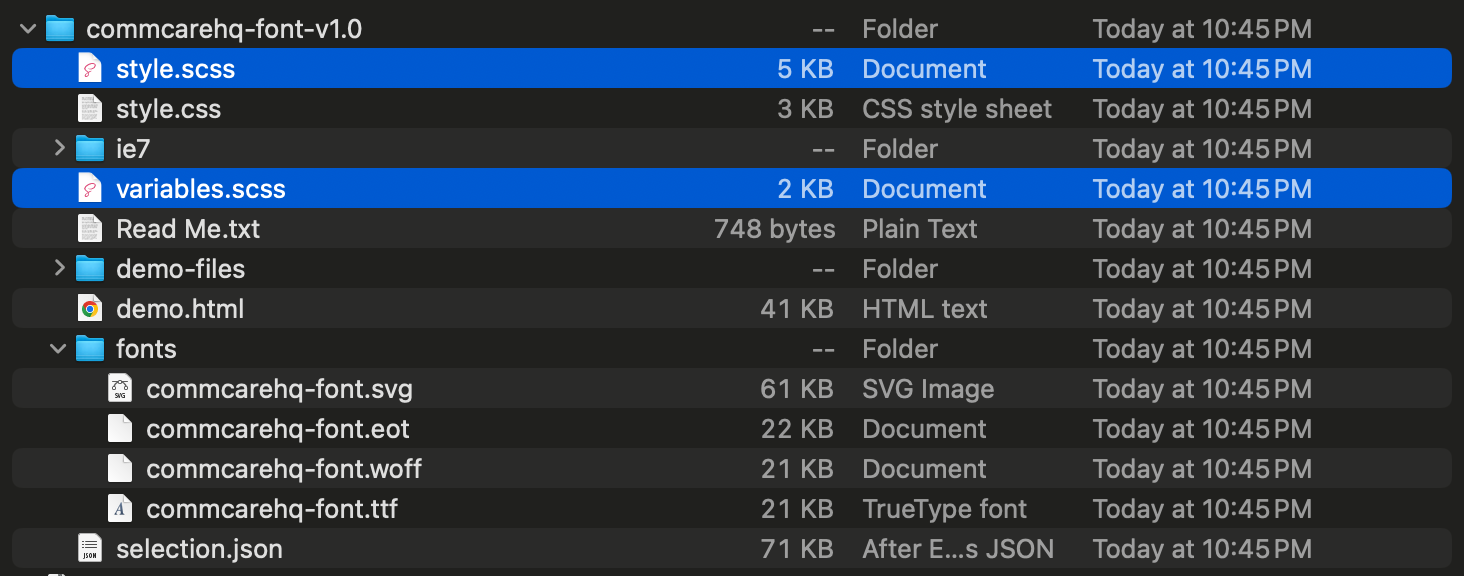
Task: Expand the demo-files folder disclosure arrow
Action: click(59, 269)
